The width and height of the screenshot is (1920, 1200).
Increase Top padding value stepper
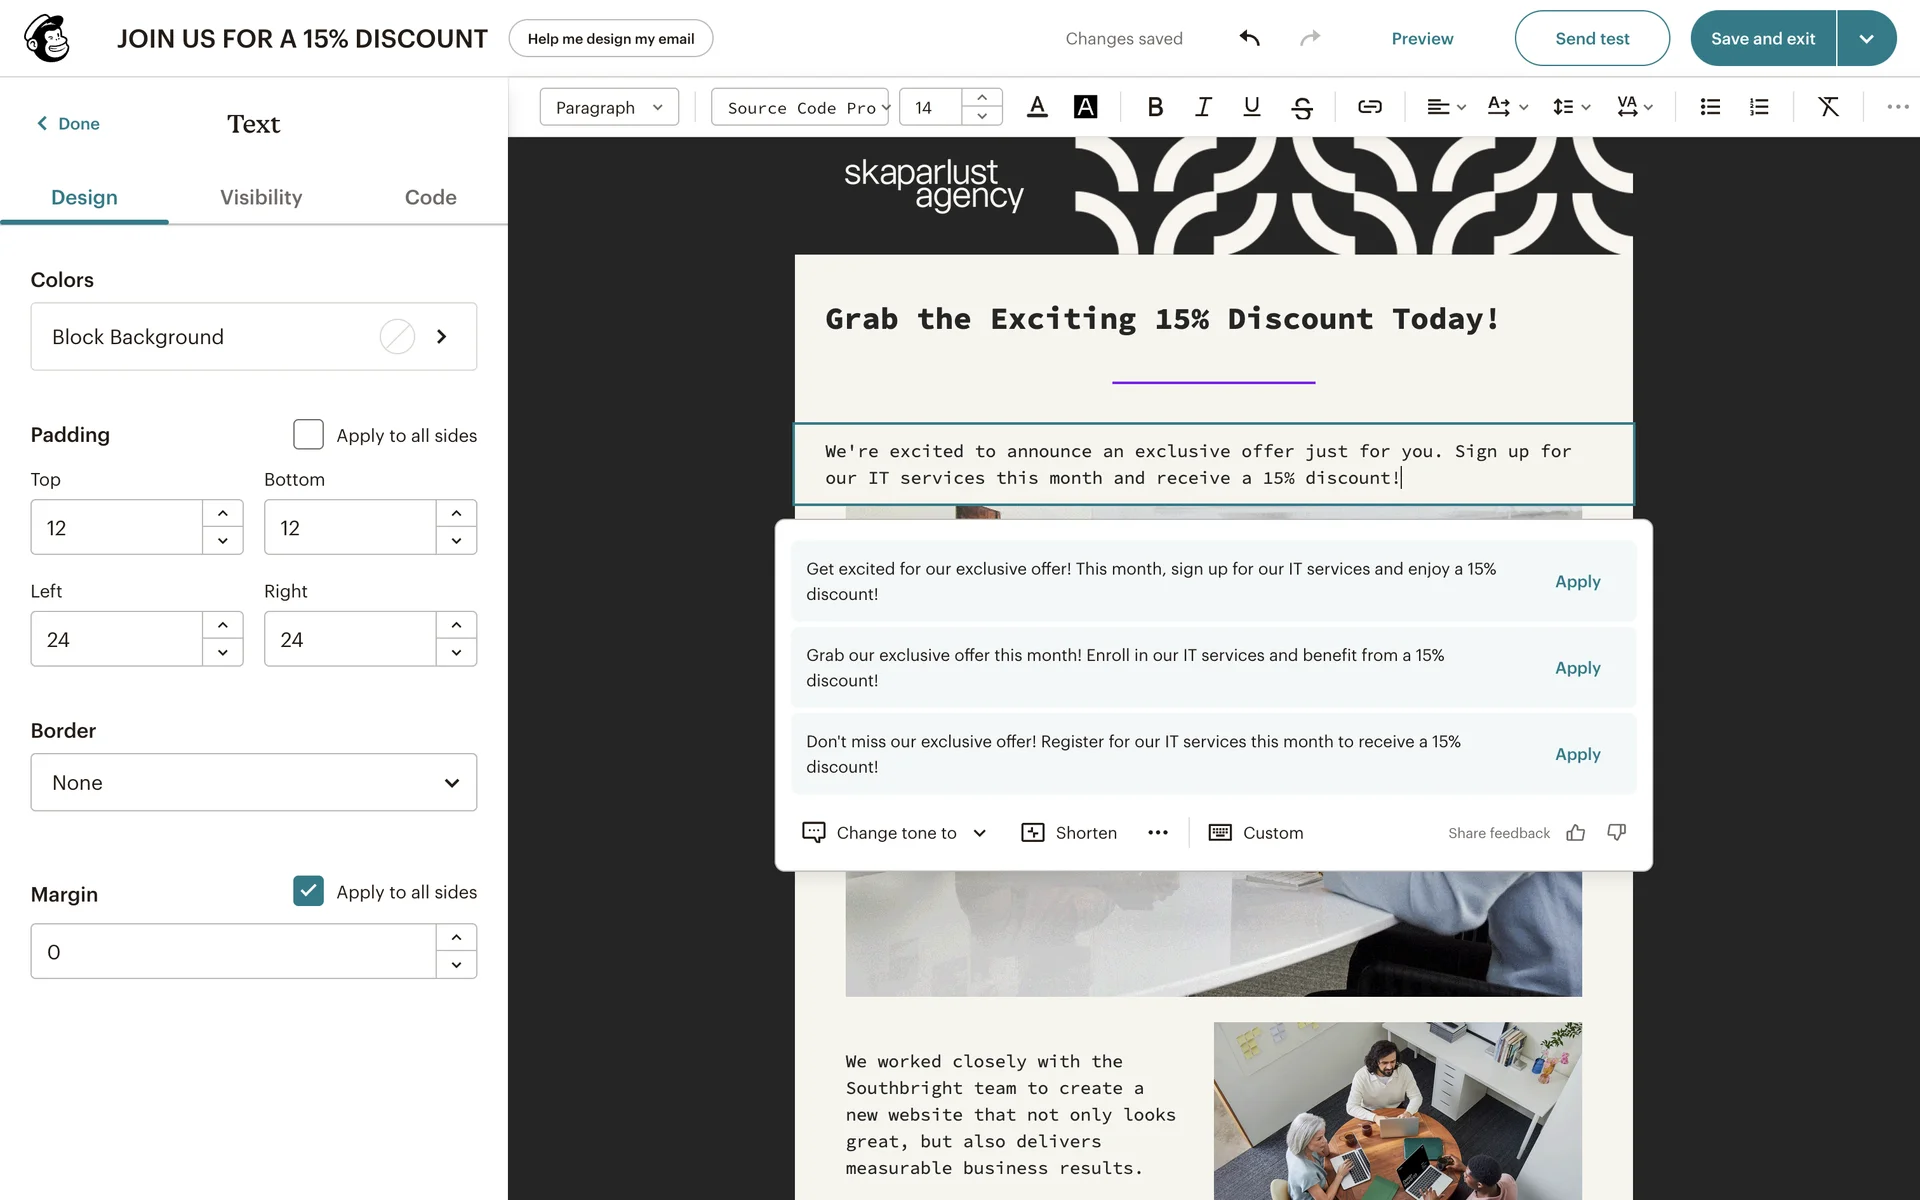[x=222, y=514]
